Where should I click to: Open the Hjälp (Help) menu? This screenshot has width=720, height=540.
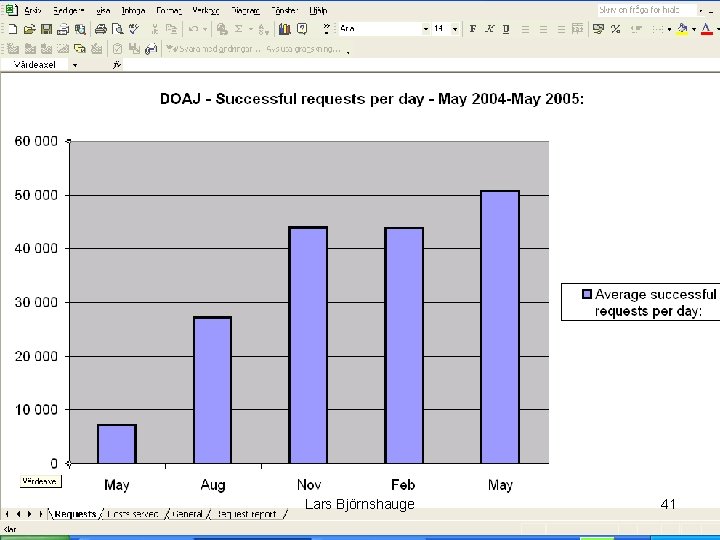pos(318,10)
